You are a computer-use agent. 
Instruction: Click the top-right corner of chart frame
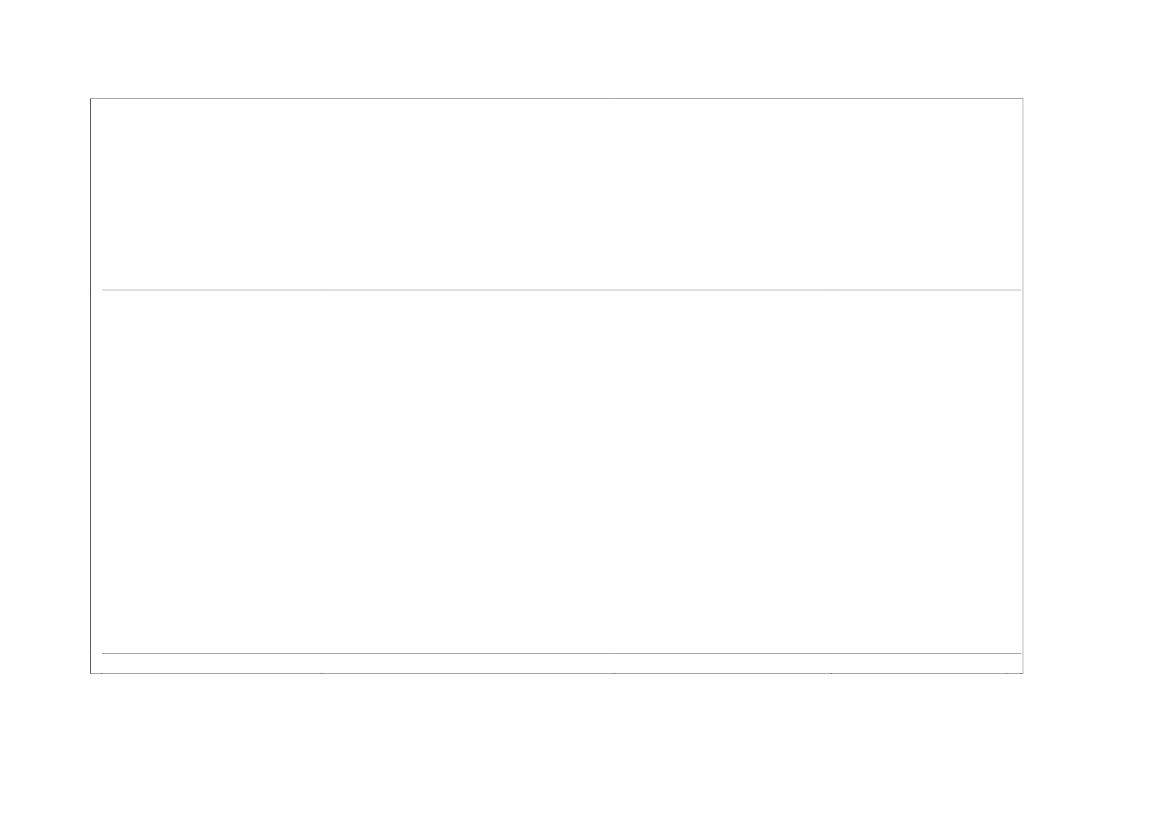click(1023, 98)
